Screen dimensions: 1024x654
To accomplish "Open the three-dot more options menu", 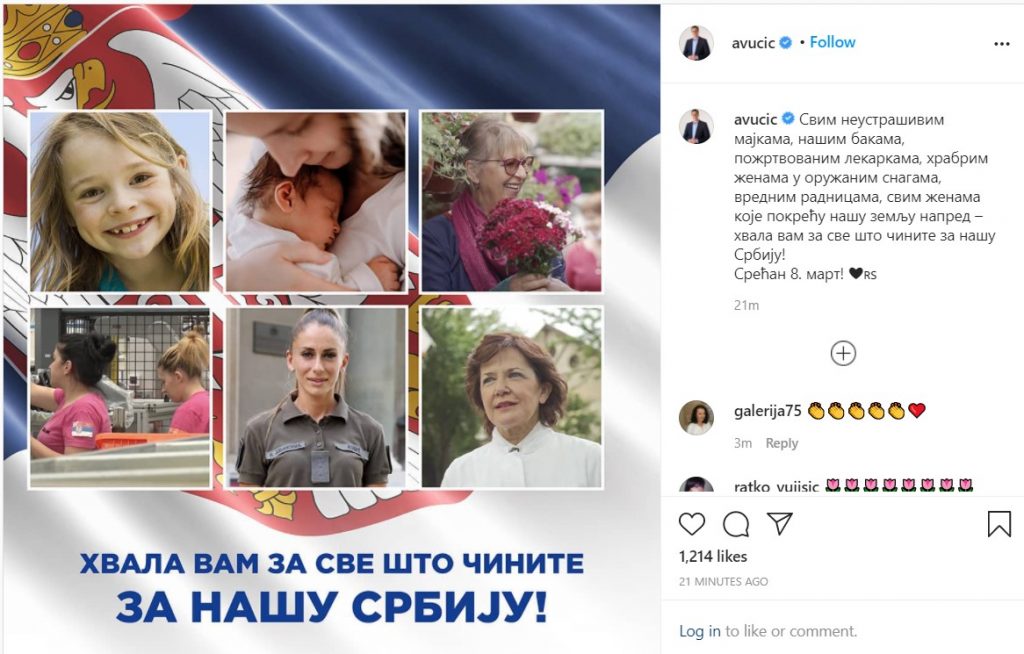I will click(x=1002, y=44).
